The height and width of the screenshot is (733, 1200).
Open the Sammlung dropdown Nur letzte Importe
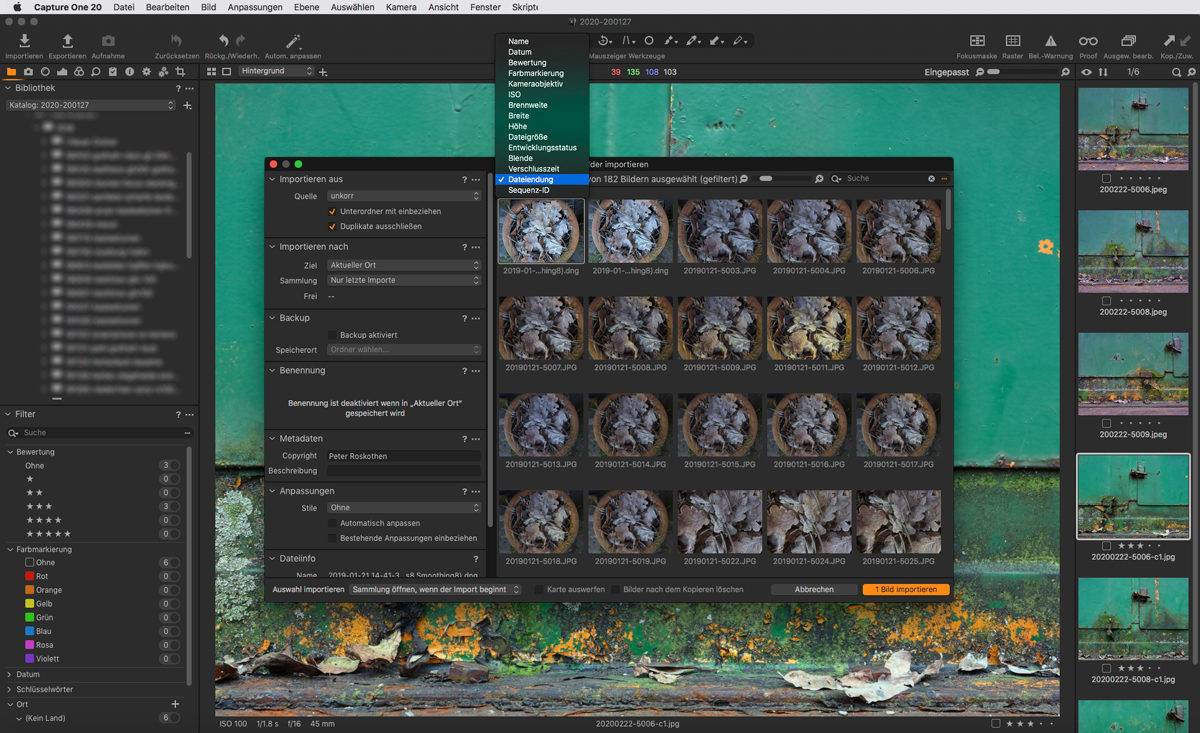coord(404,280)
